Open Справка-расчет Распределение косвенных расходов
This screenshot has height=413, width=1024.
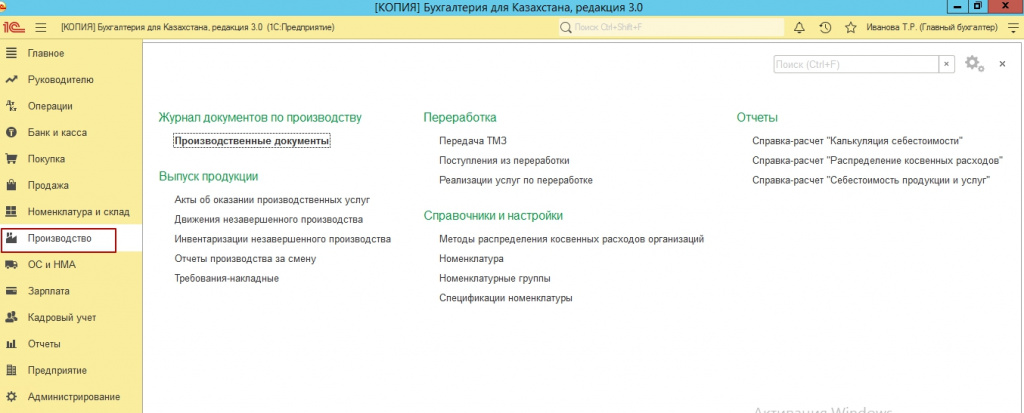pos(877,160)
